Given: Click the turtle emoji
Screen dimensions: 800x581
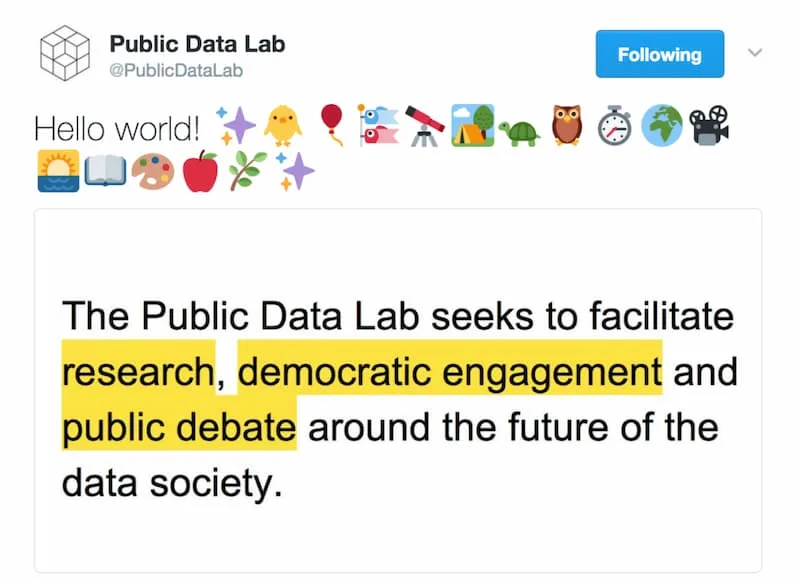Looking at the screenshot, I should click(x=519, y=130).
